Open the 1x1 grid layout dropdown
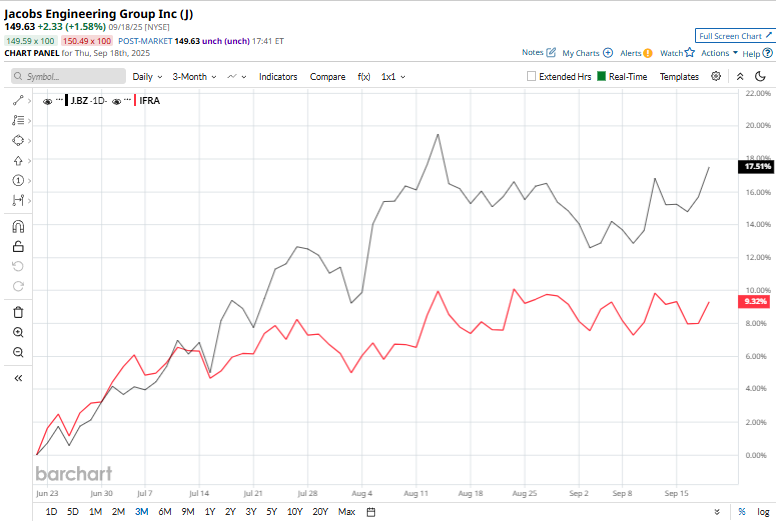 (x=393, y=77)
